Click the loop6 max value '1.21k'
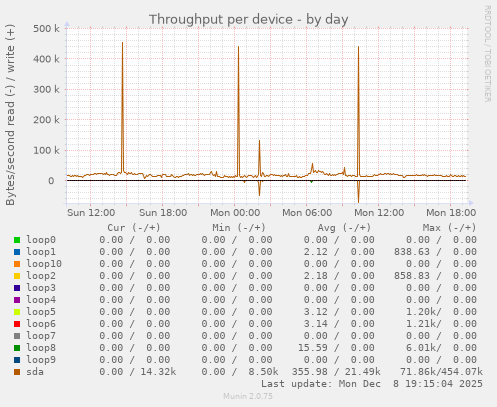The image size is (497, 407). [x=421, y=324]
